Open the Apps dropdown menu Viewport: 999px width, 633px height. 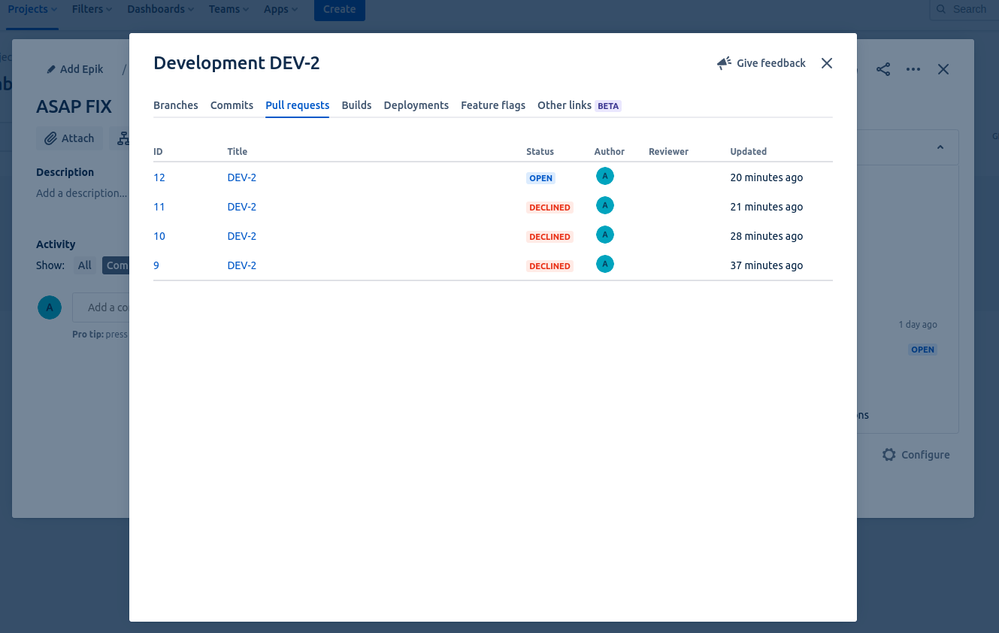(280, 9)
